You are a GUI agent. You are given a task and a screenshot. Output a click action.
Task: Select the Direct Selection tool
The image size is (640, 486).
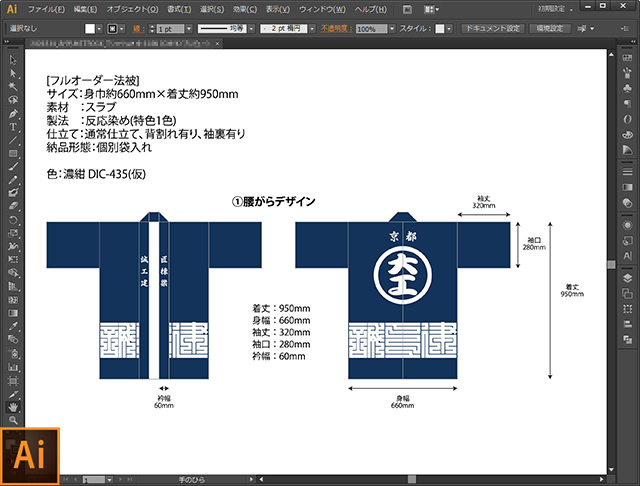(13, 73)
